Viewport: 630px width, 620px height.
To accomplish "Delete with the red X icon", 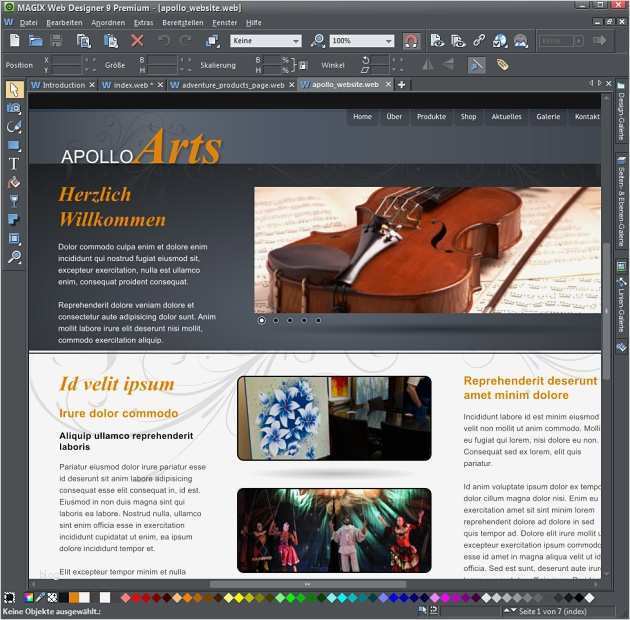I will (x=137, y=41).
